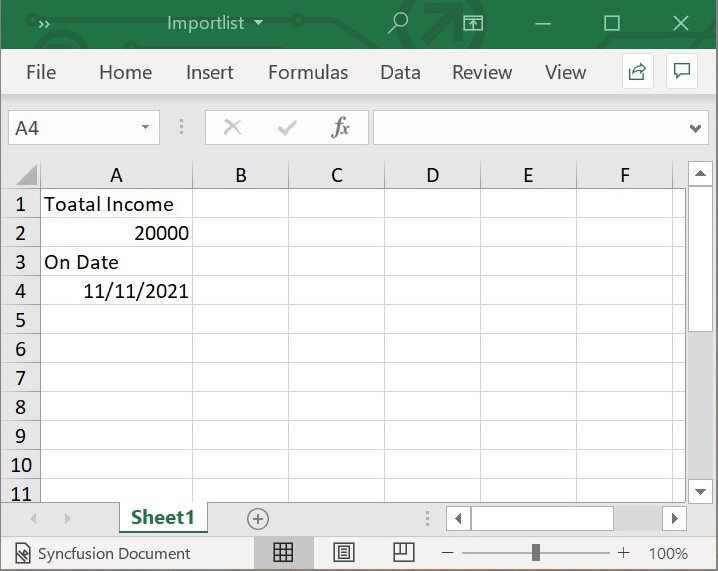The image size is (718, 571).
Task: Open the Formulas tab
Action: (308, 72)
